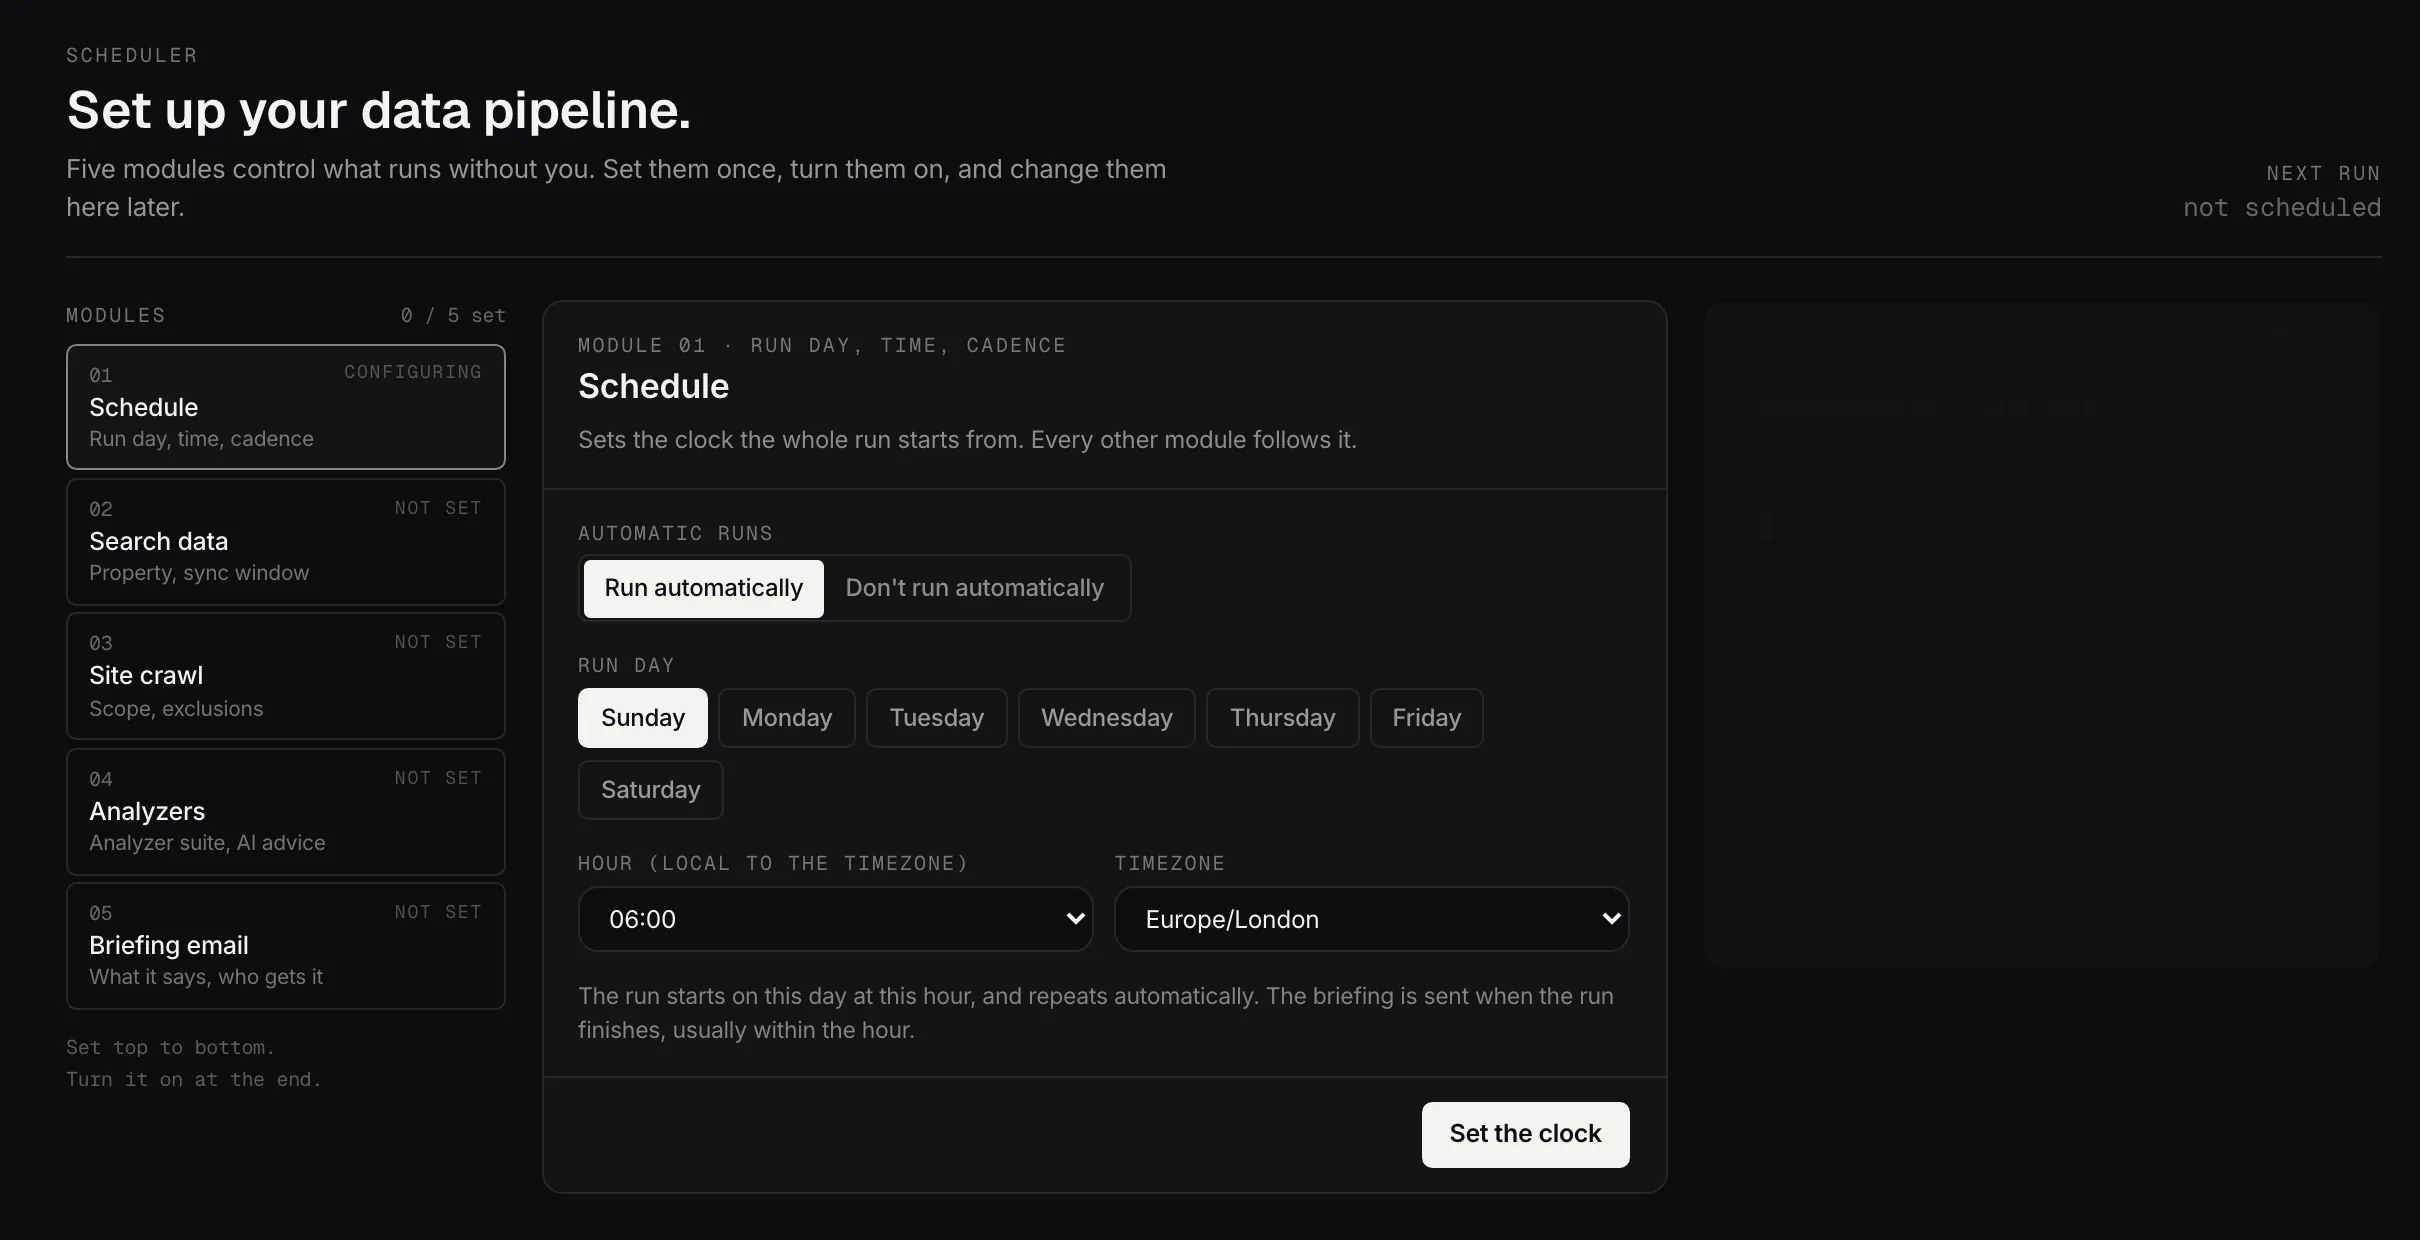Choose Don't run automatically
The image size is (2420, 1240).
[975, 588]
